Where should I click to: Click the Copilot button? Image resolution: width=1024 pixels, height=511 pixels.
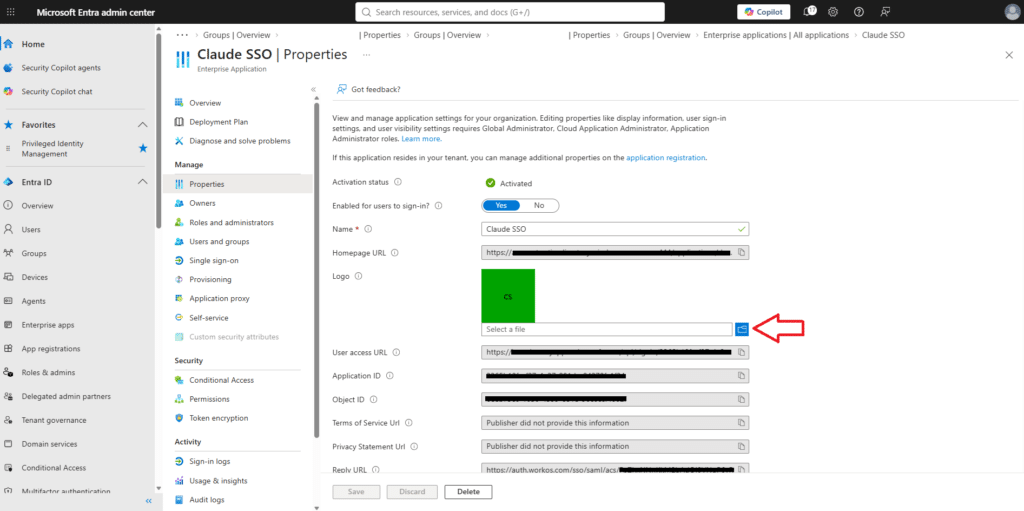tap(763, 12)
